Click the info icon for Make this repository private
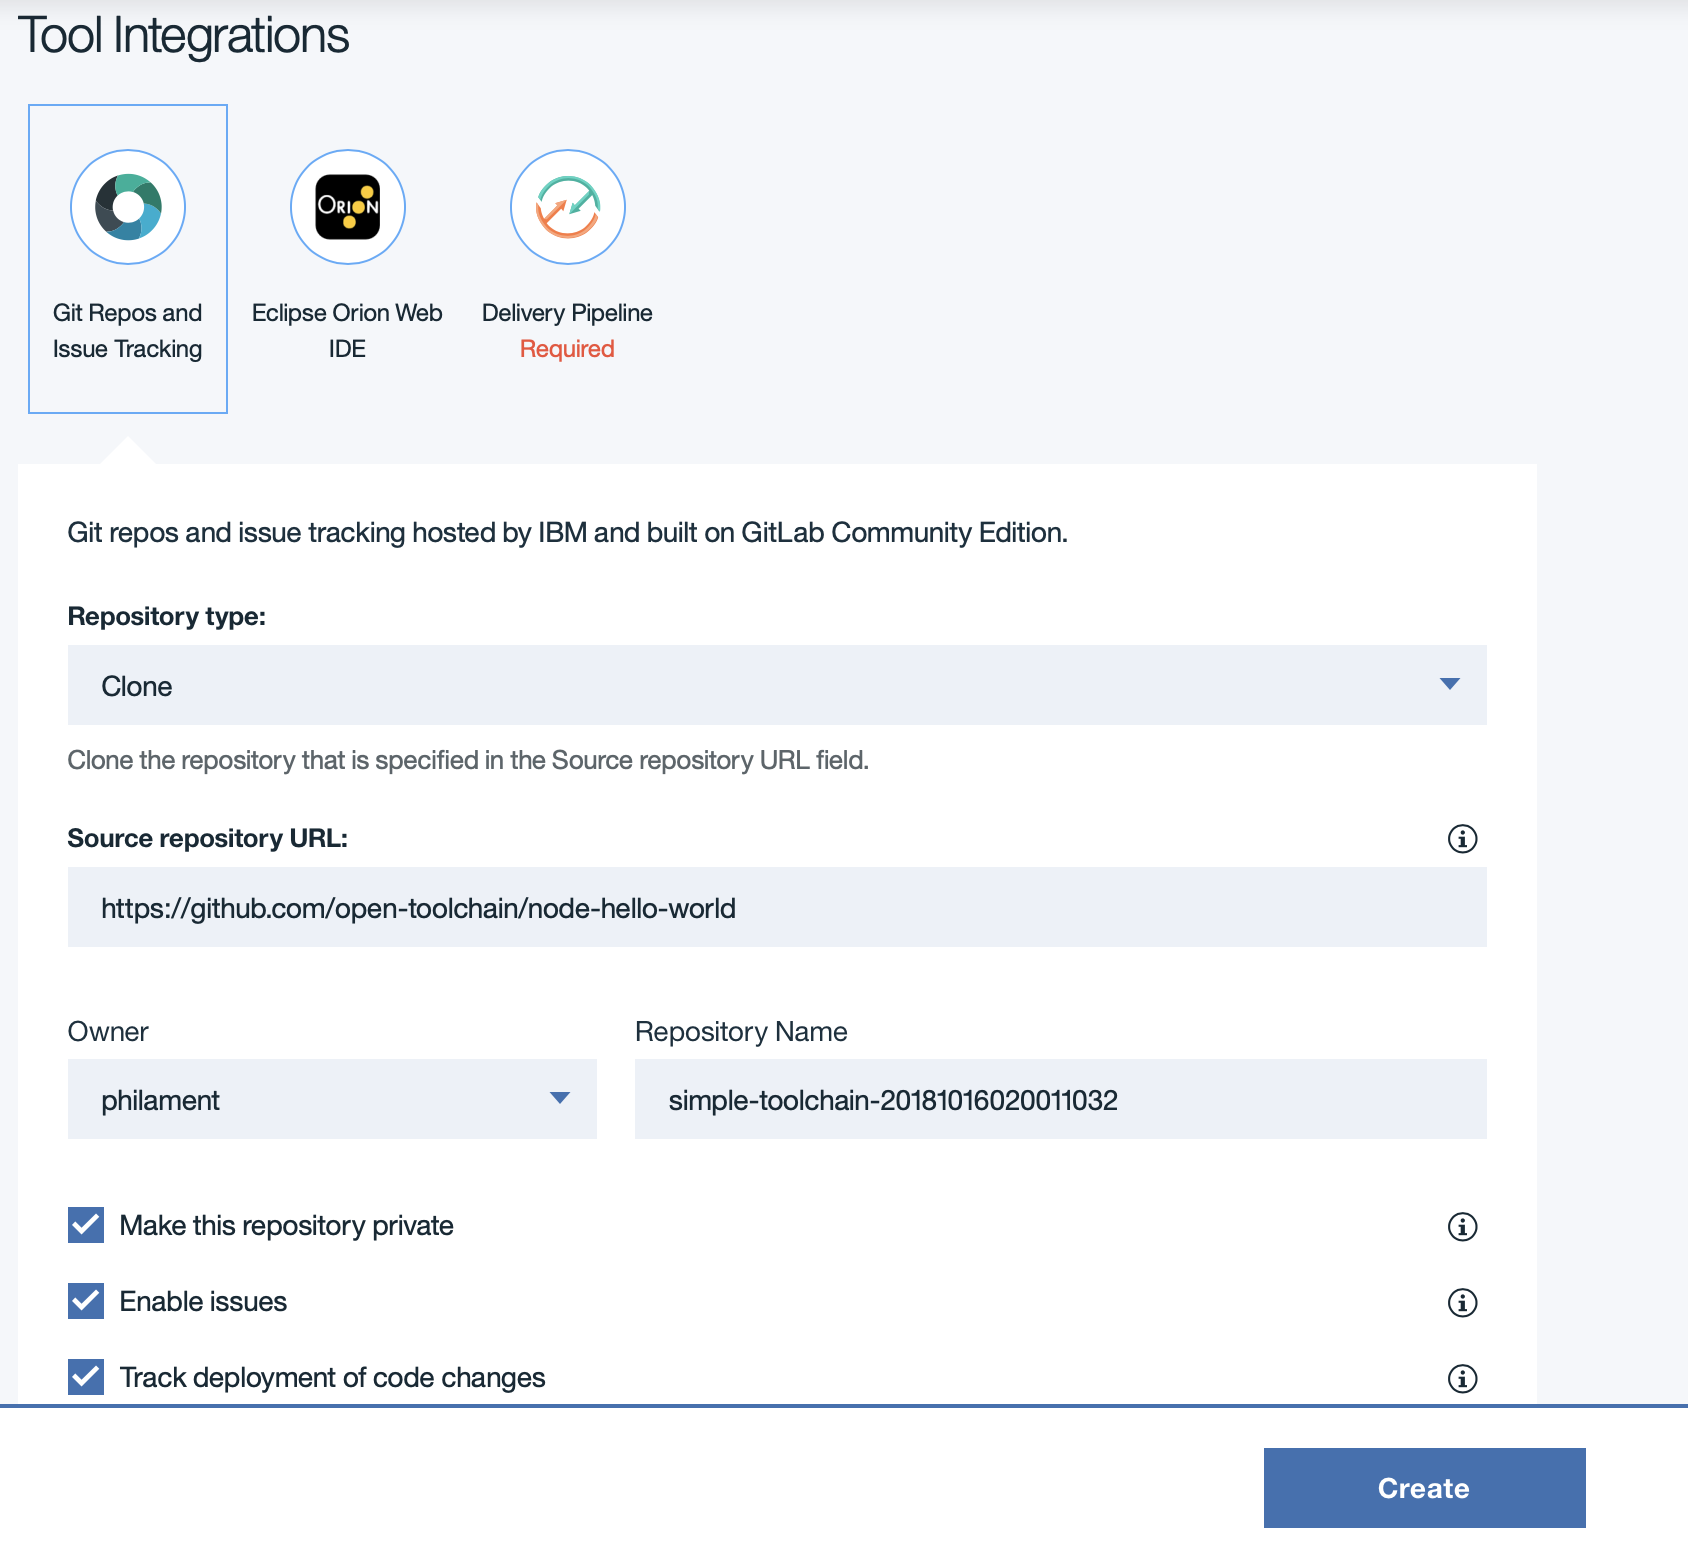Image resolution: width=1688 pixels, height=1550 pixels. tap(1462, 1227)
